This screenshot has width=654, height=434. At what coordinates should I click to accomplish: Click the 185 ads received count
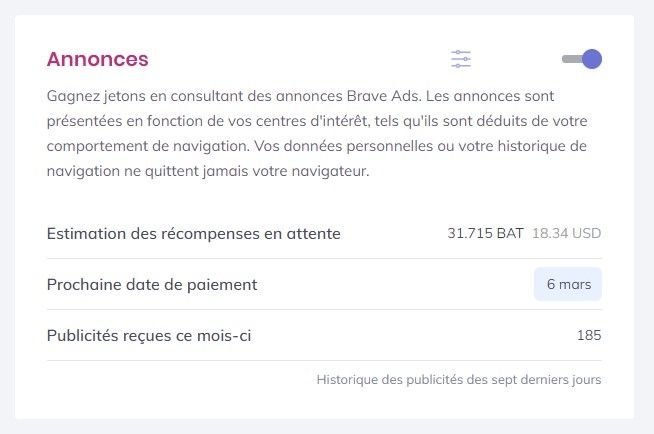pos(589,335)
